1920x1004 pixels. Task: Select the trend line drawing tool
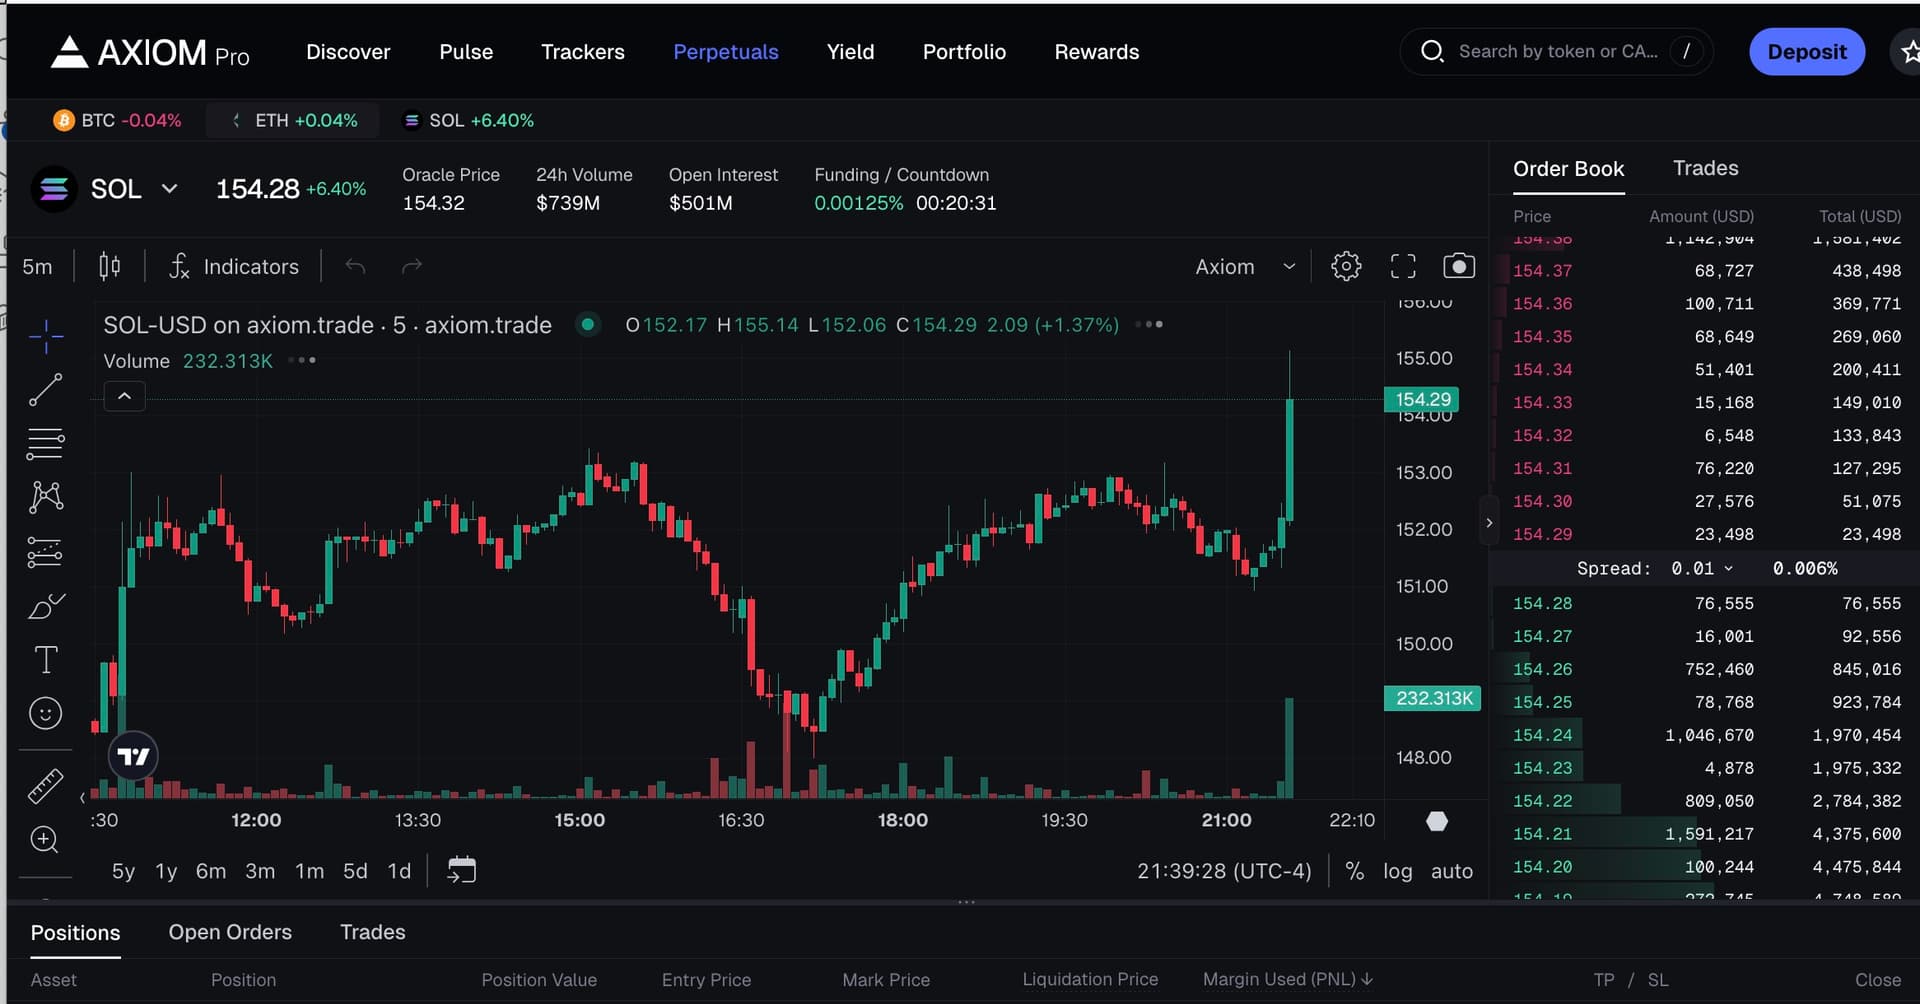click(x=46, y=390)
